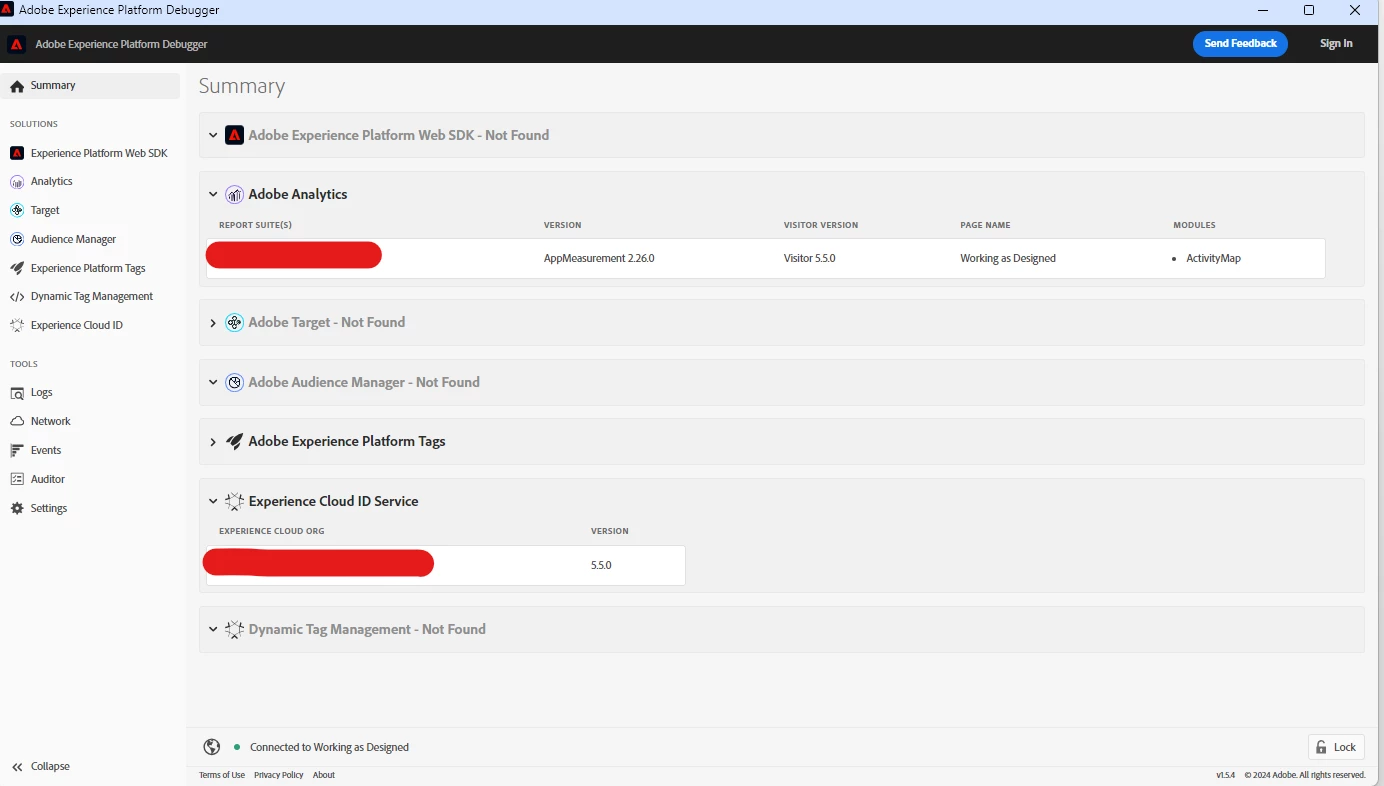The width and height of the screenshot is (1384, 786).
Task: Click the Visitor 5.5.0 cell
Action: click(810, 258)
